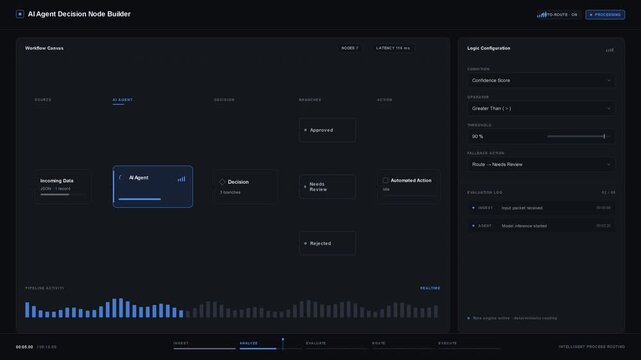The height and width of the screenshot is (360, 641).
Task: Select the Incoming Data node
Action: tap(63, 187)
